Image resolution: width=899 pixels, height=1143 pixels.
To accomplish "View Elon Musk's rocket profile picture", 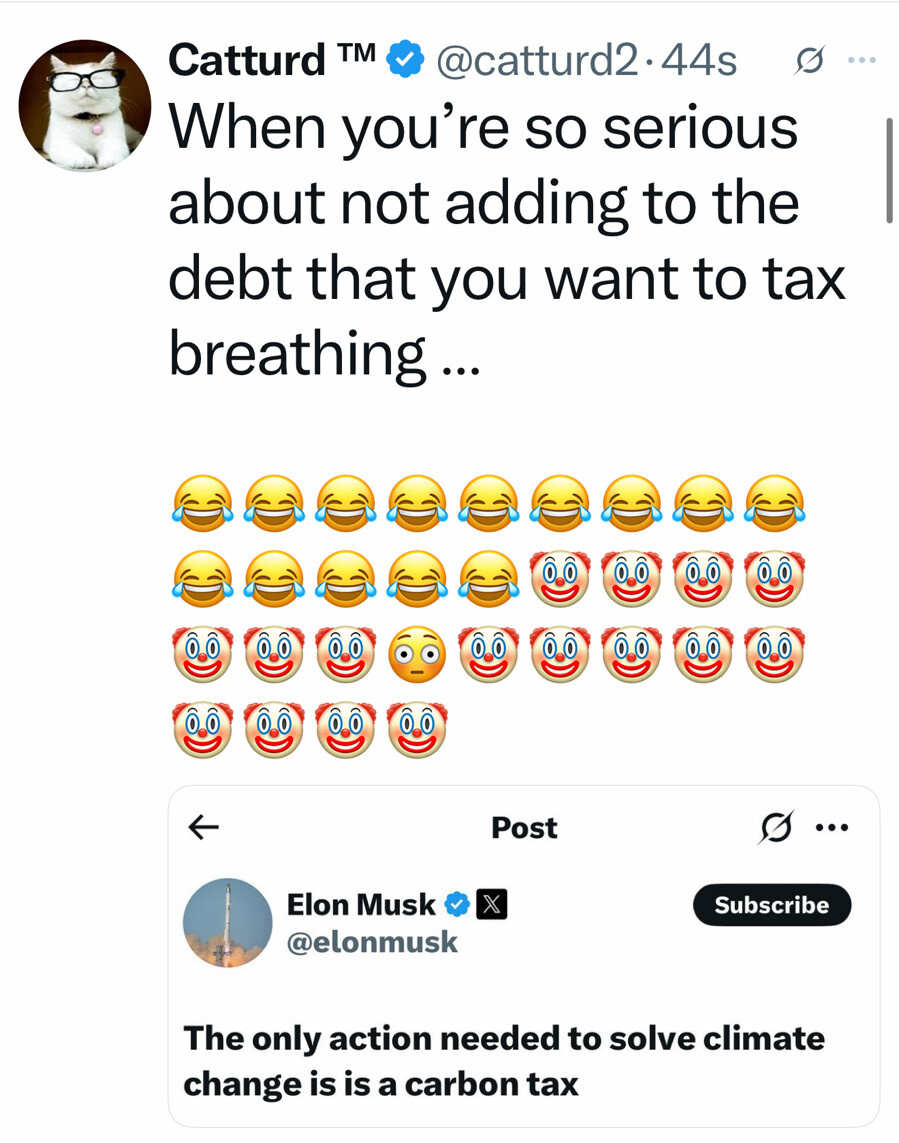I will point(228,923).
